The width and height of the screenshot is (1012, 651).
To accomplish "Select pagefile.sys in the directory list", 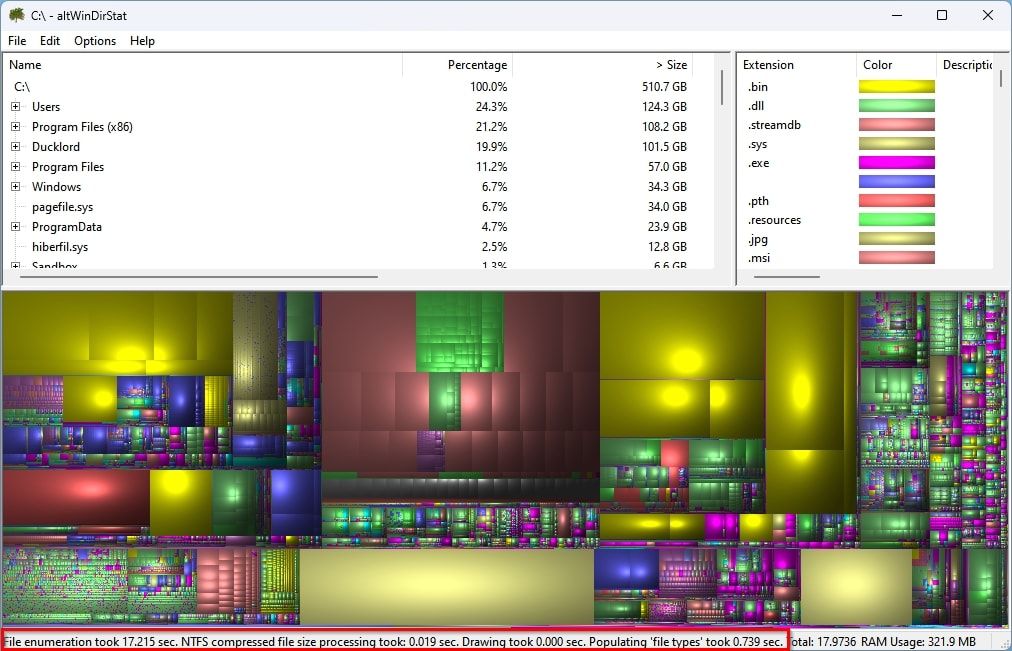I will coord(65,207).
